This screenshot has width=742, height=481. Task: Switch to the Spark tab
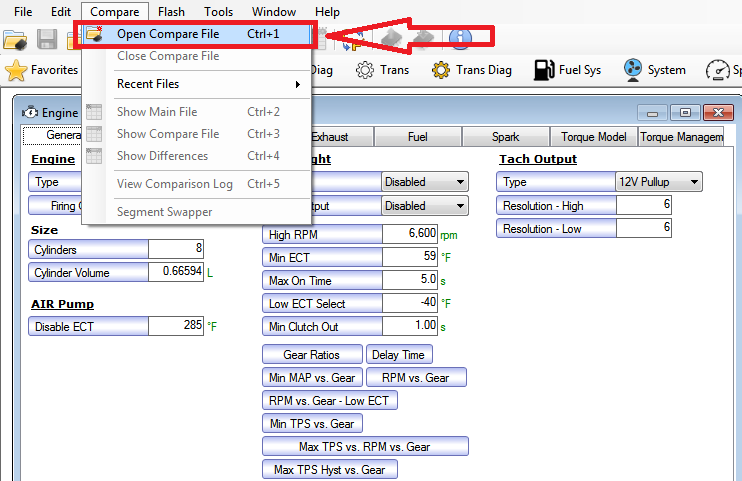(x=505, y=137)
